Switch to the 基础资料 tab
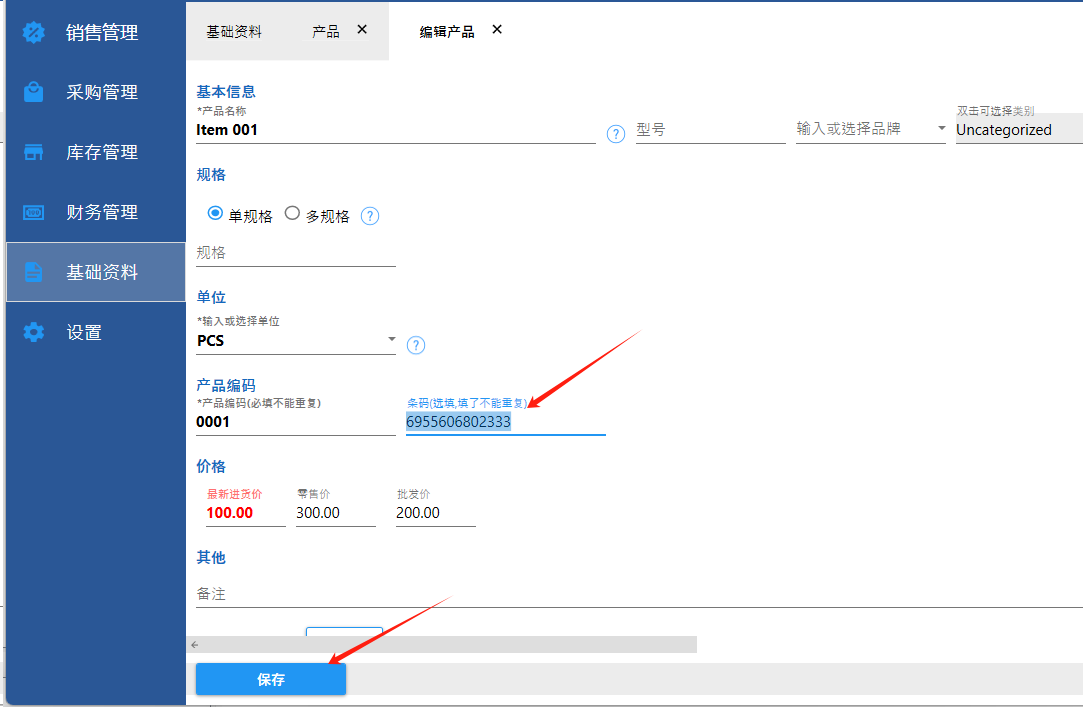Screen dimensions: 1083x707 pos(234,31)
